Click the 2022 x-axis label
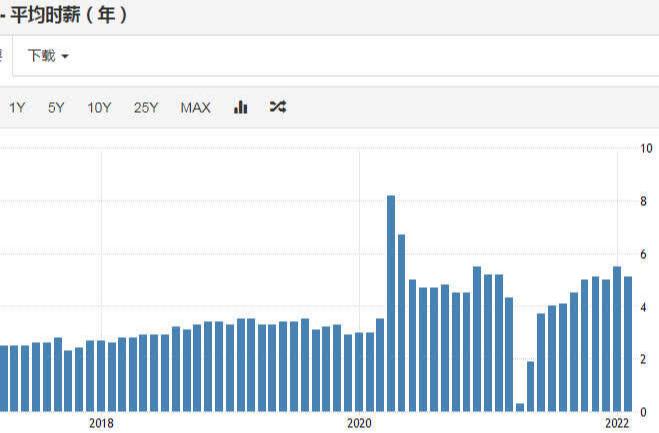659x433 pixels. tap(616, 424)
